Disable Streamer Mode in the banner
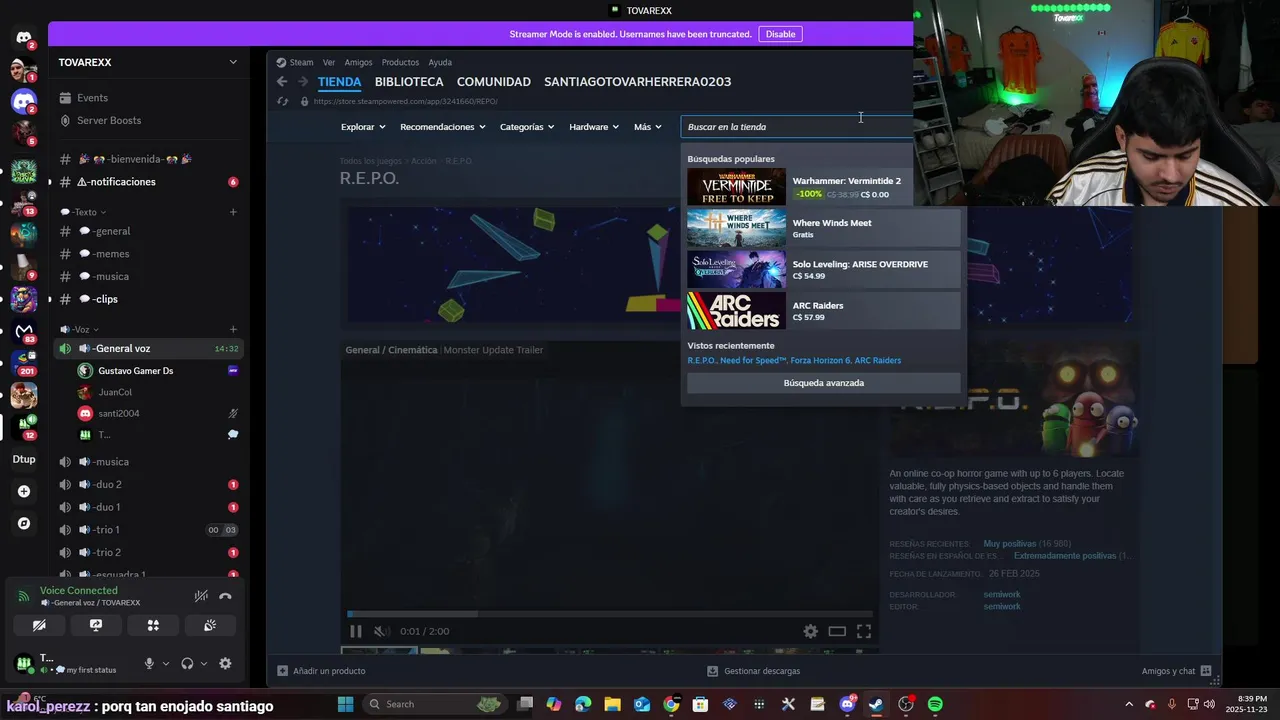 780,34
